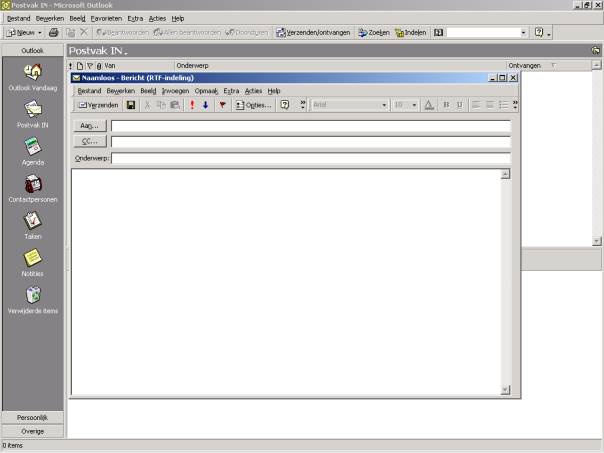Click the Paste icon in message toolbar
The image size is (604, 453).
175,105
